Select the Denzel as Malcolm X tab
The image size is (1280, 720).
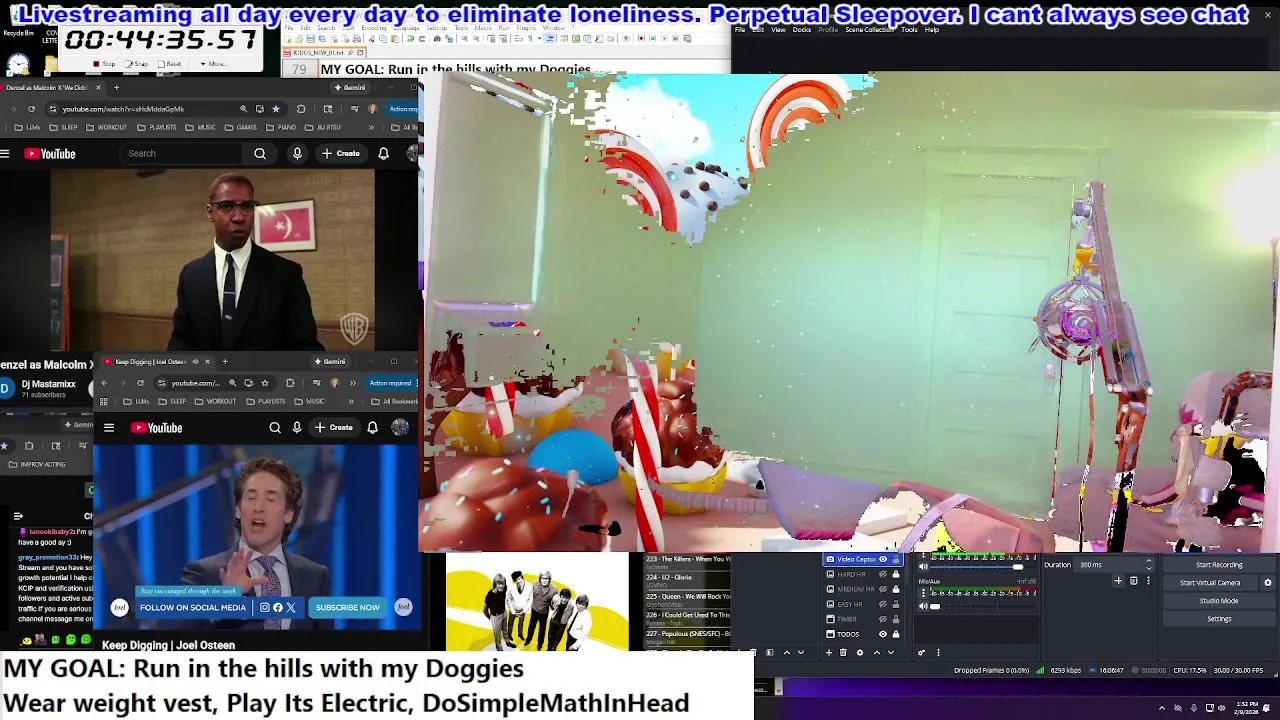[x=46, y=87]
